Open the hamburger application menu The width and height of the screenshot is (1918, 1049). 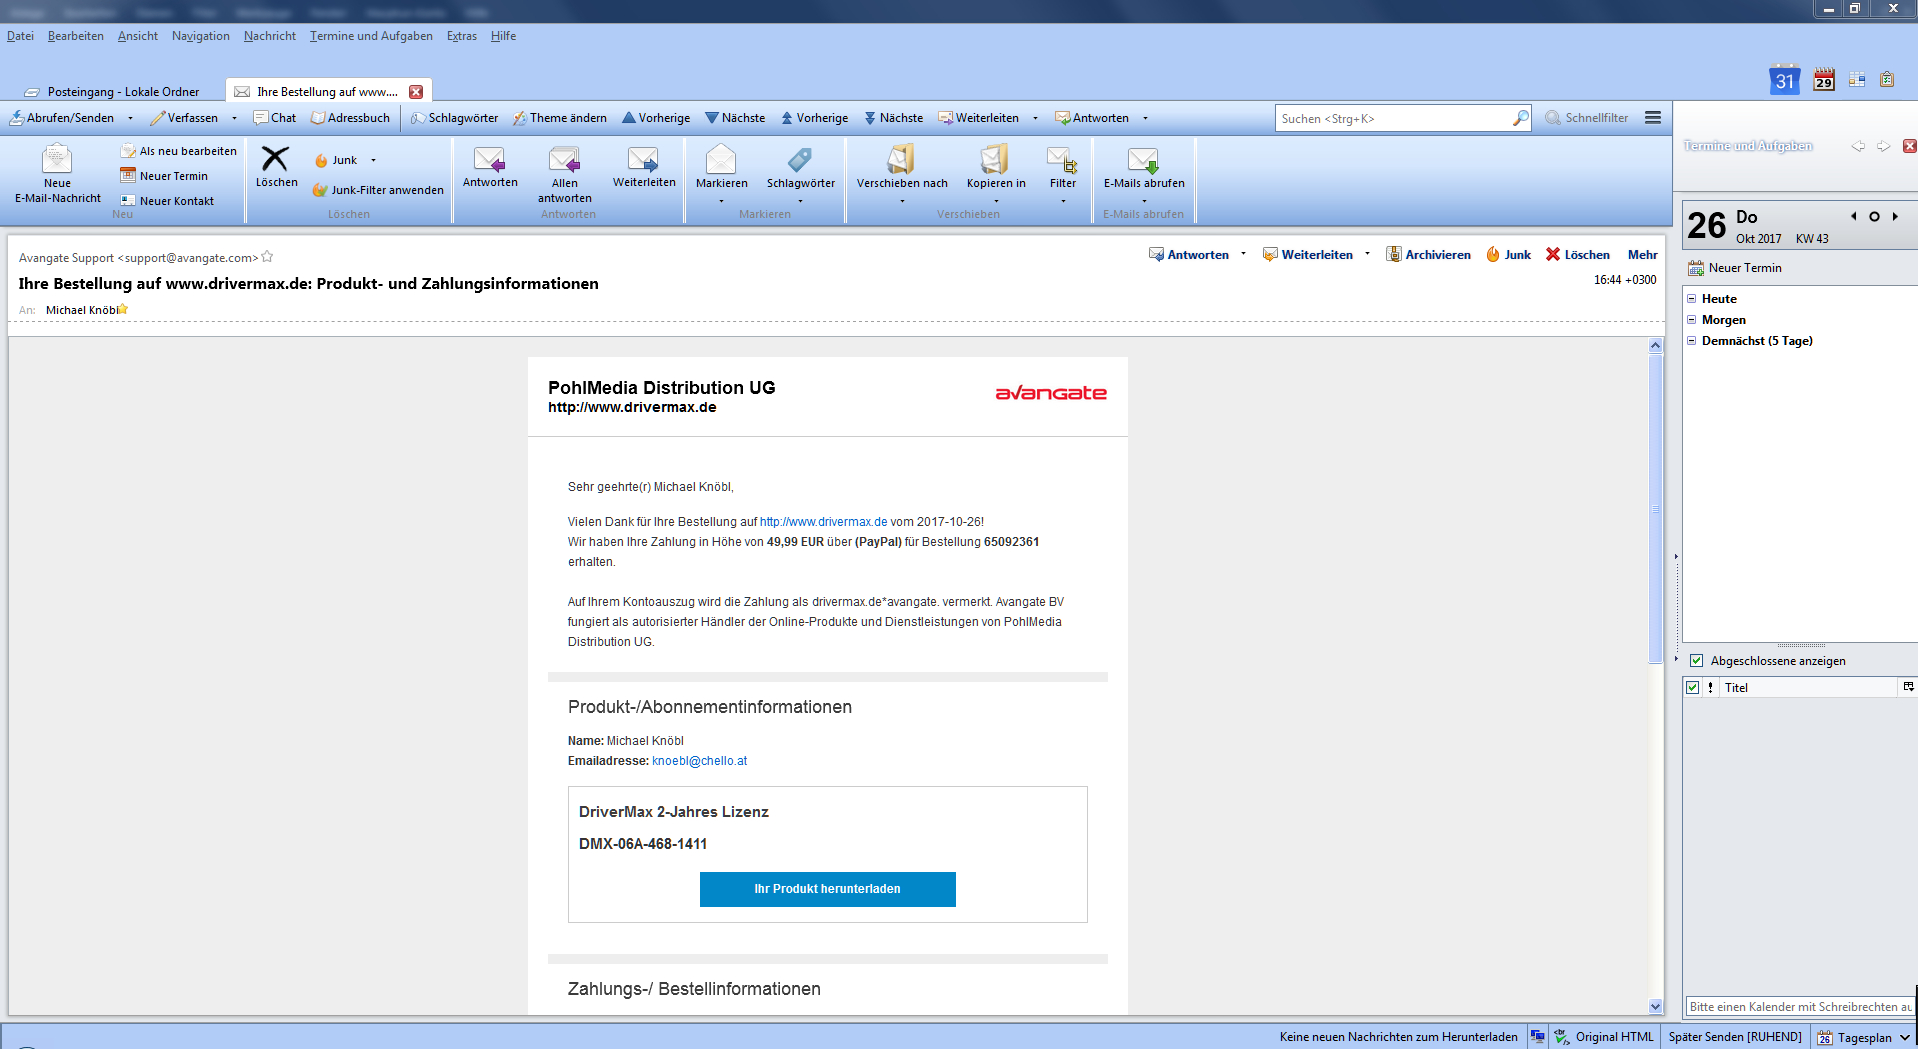pyautogui.click(x=1653, y=118)
